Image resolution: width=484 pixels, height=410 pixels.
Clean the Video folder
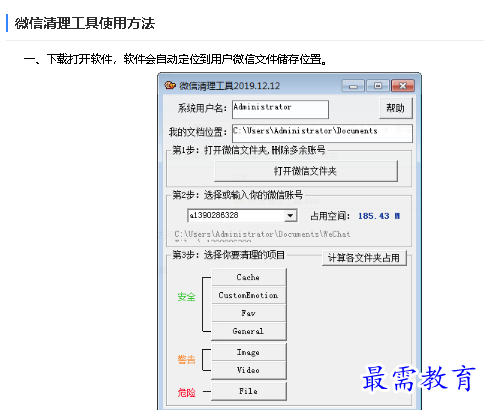point(249,370)
